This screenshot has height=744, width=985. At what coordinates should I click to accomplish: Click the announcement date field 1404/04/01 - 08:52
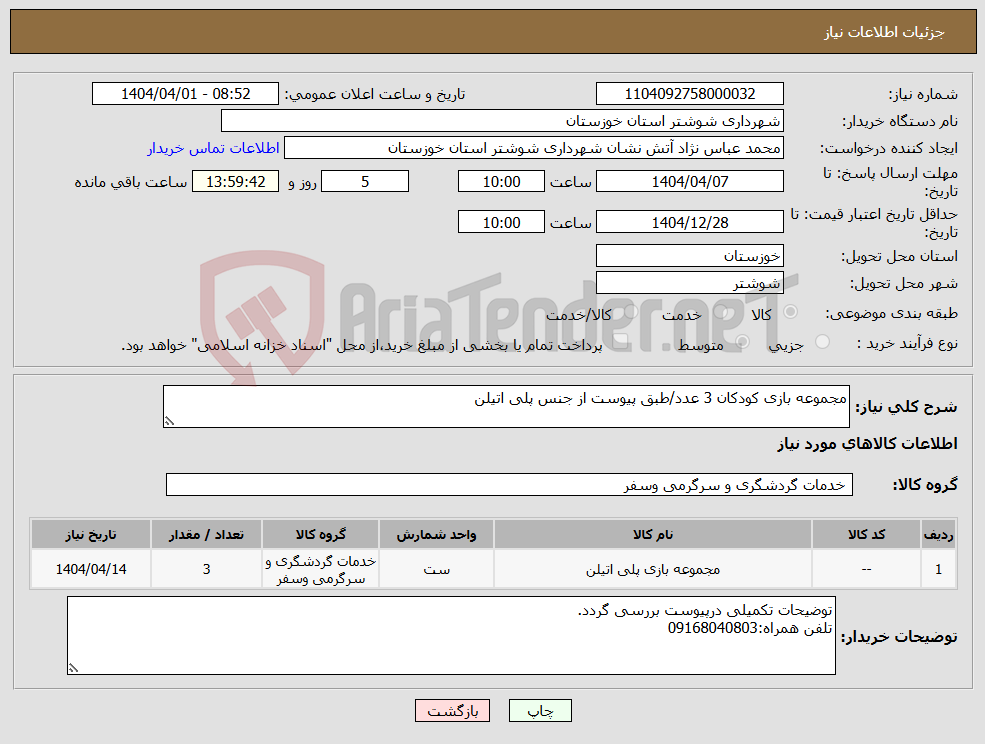pos(185,94)
